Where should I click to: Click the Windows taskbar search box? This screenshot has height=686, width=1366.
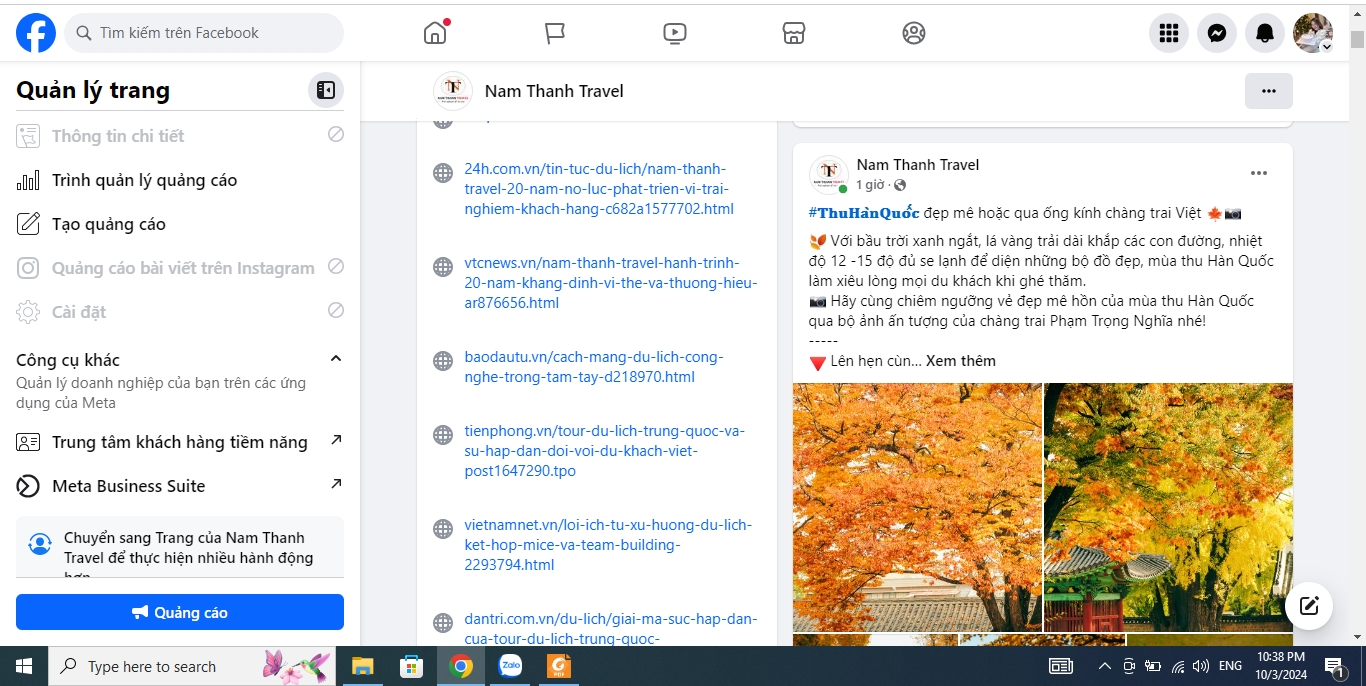(x=193, y=666)
